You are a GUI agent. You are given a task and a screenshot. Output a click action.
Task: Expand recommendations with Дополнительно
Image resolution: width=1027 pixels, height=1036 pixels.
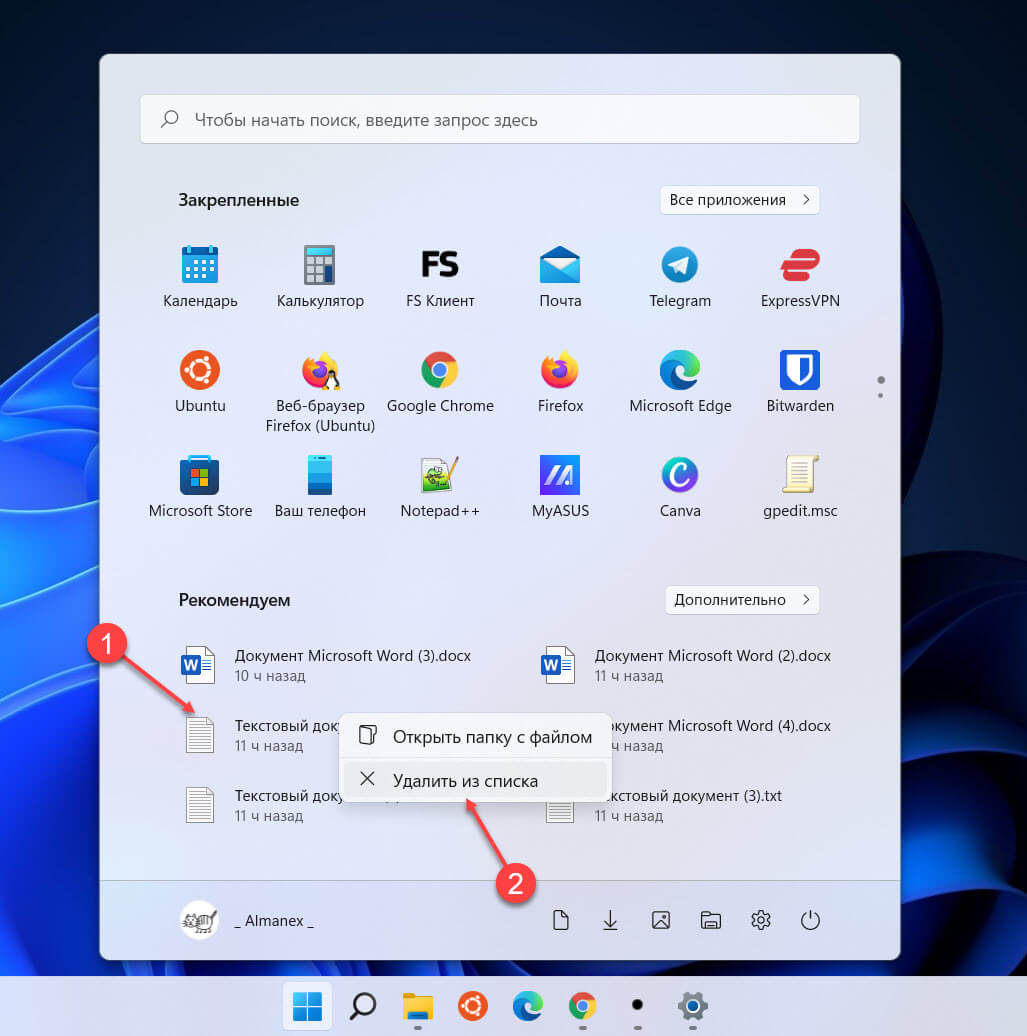(x=742, y=600)
